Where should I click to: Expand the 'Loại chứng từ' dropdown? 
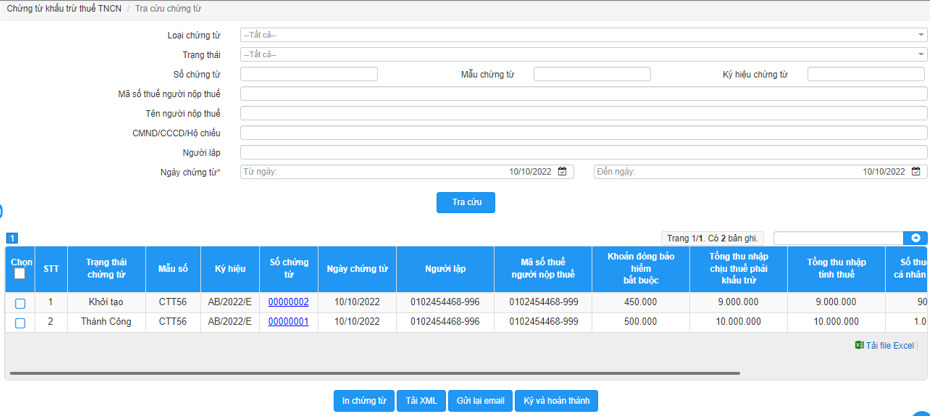[x=583, y=35]
